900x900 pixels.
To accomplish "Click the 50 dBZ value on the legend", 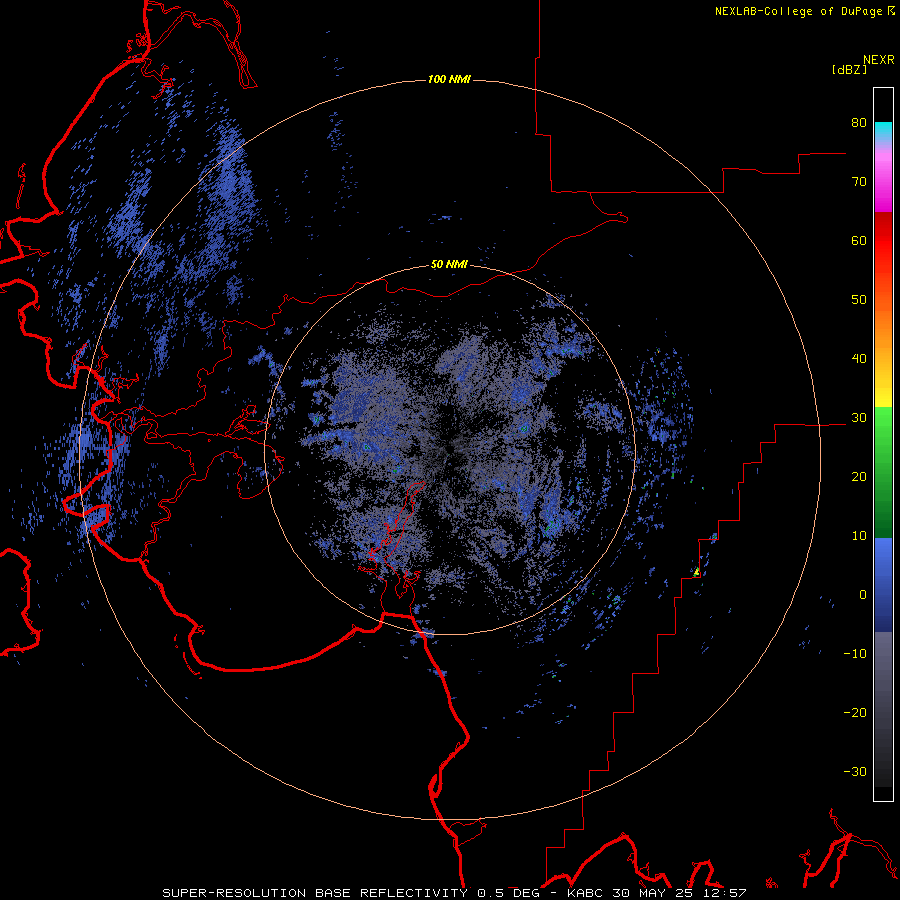I will click(859, 300).
